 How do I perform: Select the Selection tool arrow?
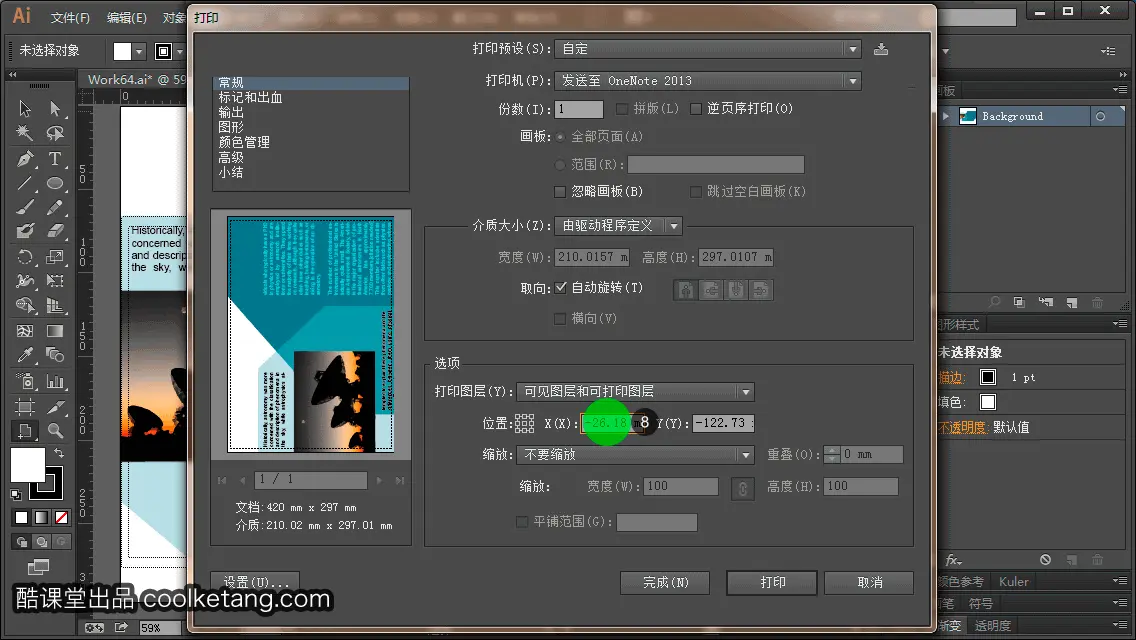25,109
